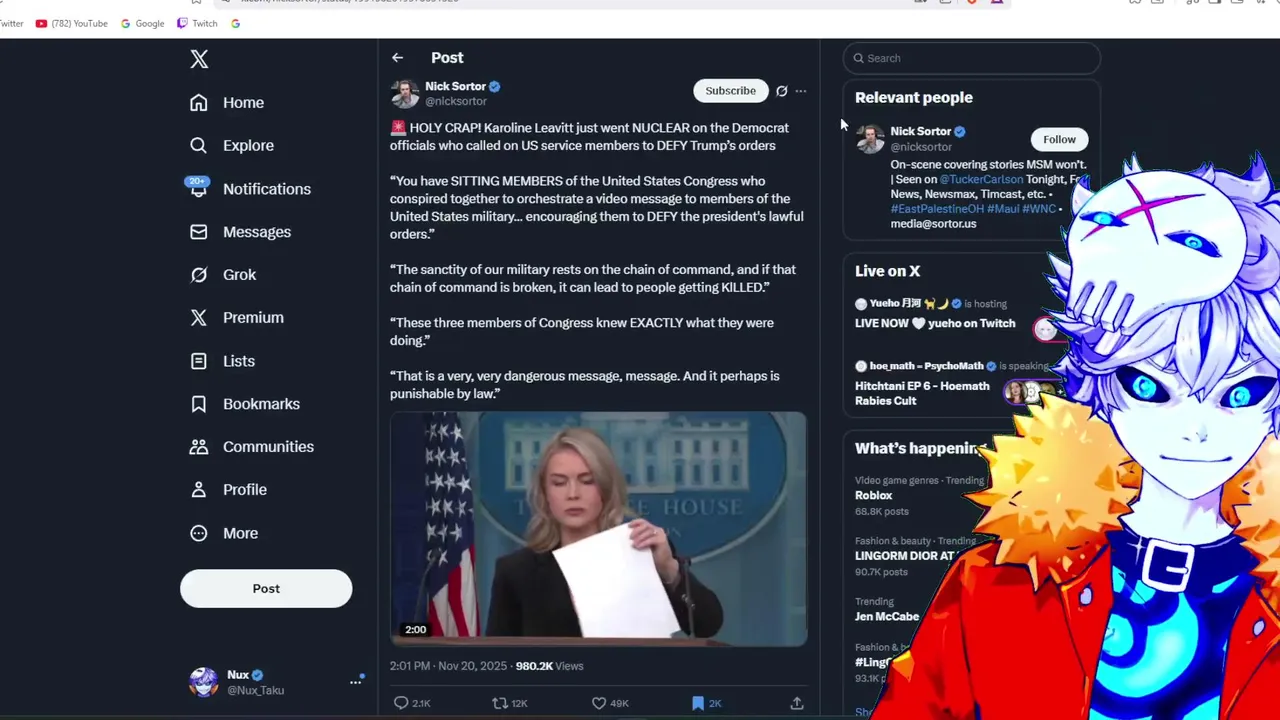Open Notifications bell icon
The height and width of the screenshot is (720, 1280).
pyautogui.click(x=199, y=189)
